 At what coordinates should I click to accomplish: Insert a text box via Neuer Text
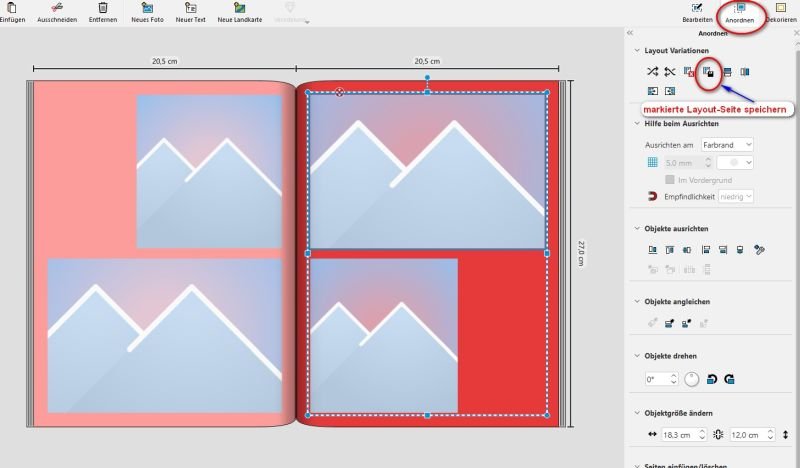(x=190, y=12)
